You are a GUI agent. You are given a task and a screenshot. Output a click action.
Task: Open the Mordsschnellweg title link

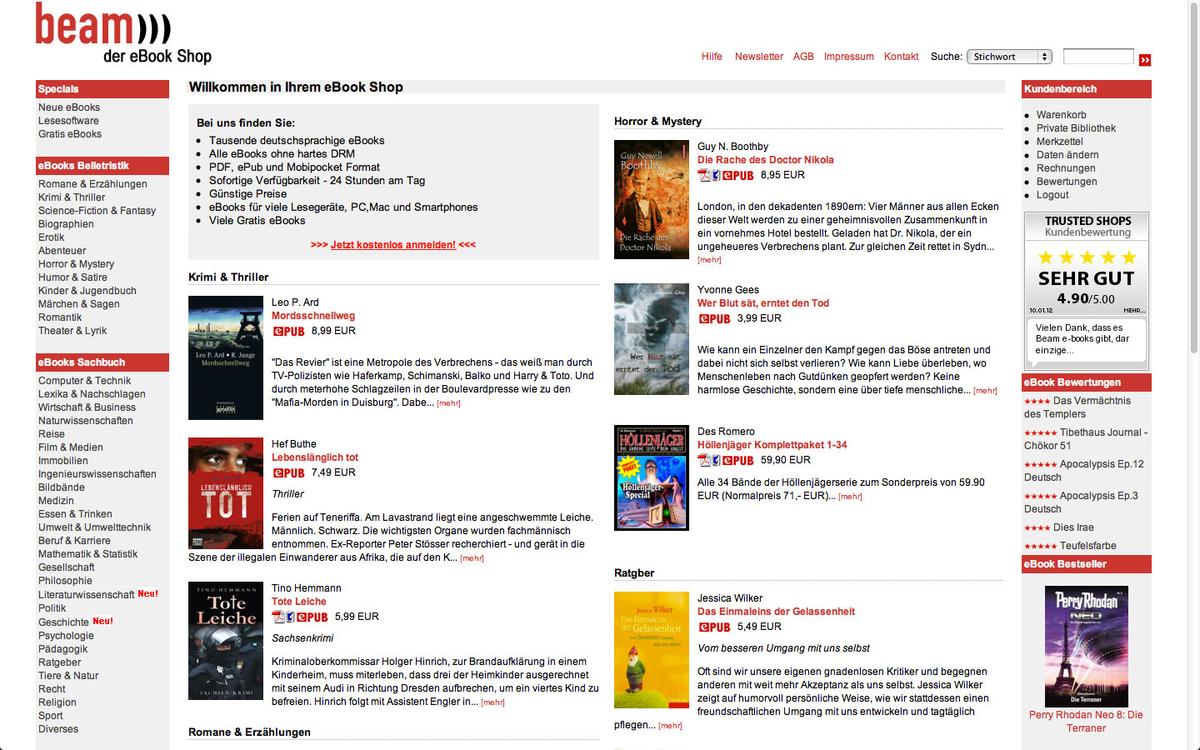tap(313, 316)
